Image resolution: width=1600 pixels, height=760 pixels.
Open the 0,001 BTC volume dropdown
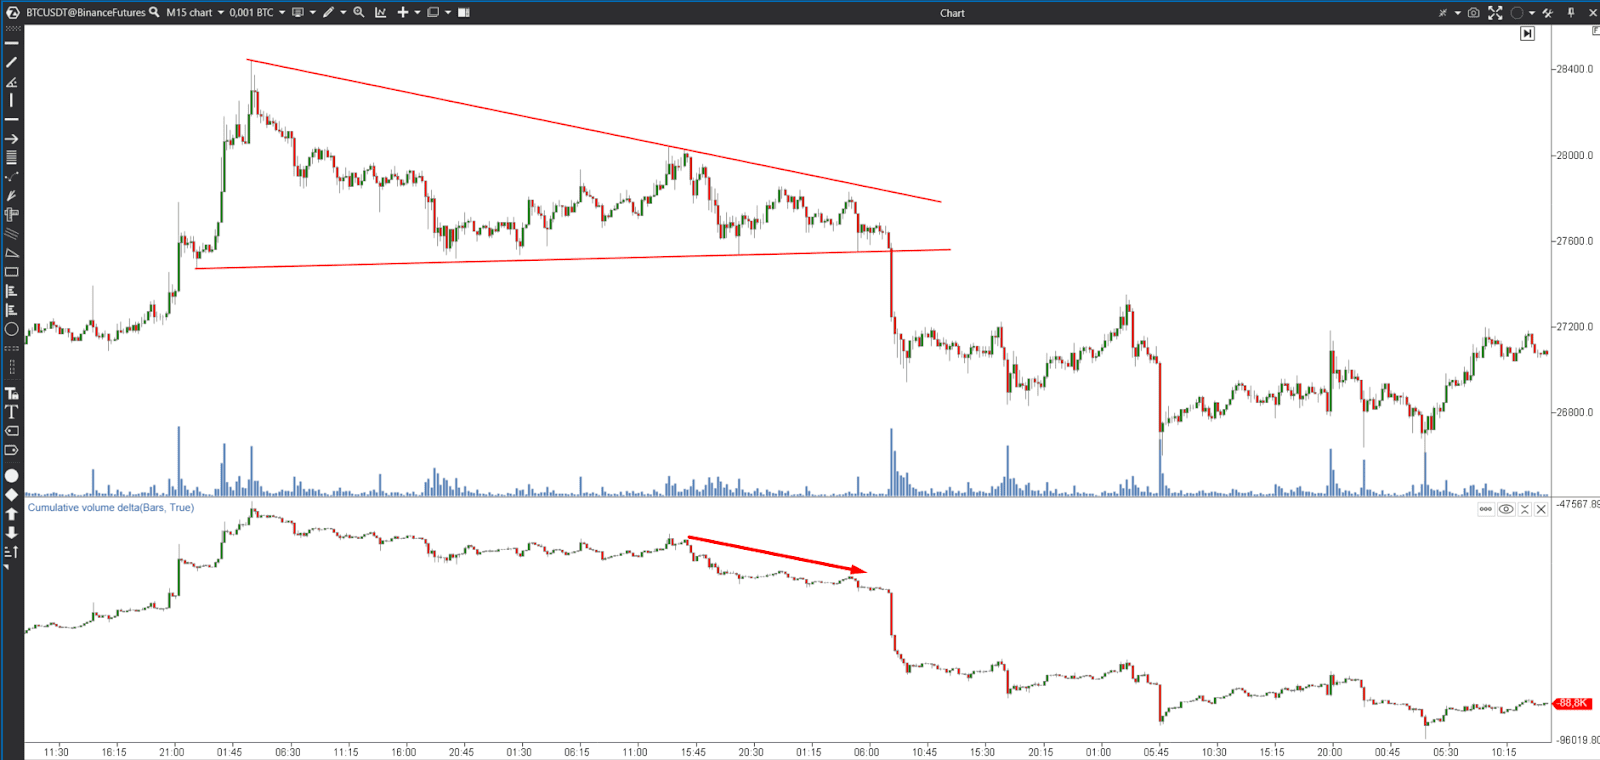257,12
